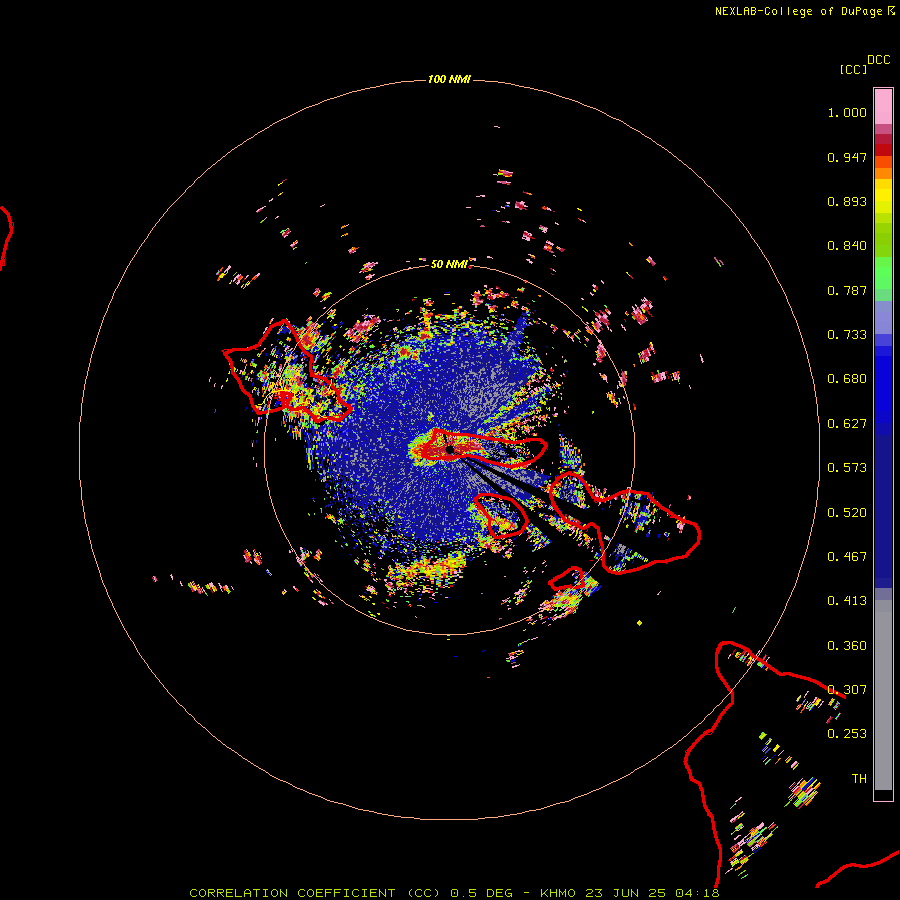Image resolution: width=900 pixels, height=900 pixels.
Task: Click the 0.840 scale value
Action: pyautogui.click(x=847, y=246)
